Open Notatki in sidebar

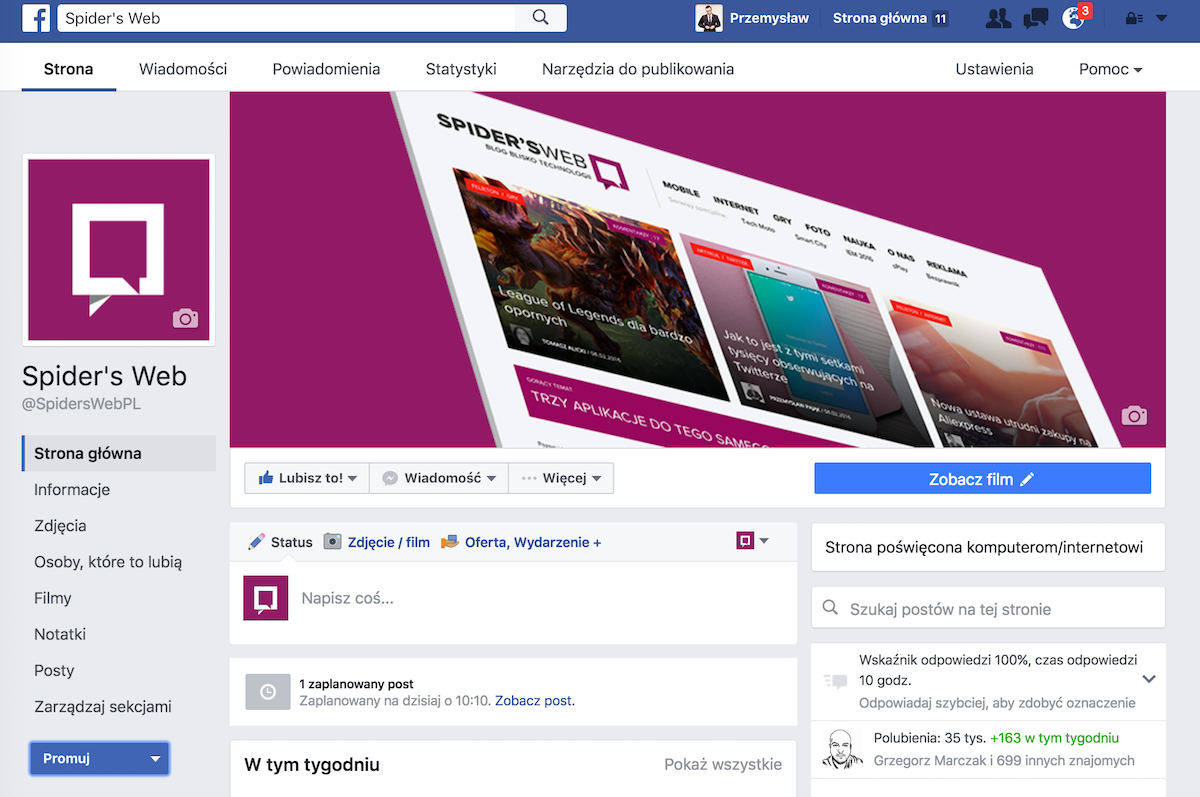(x=60, y=634)
